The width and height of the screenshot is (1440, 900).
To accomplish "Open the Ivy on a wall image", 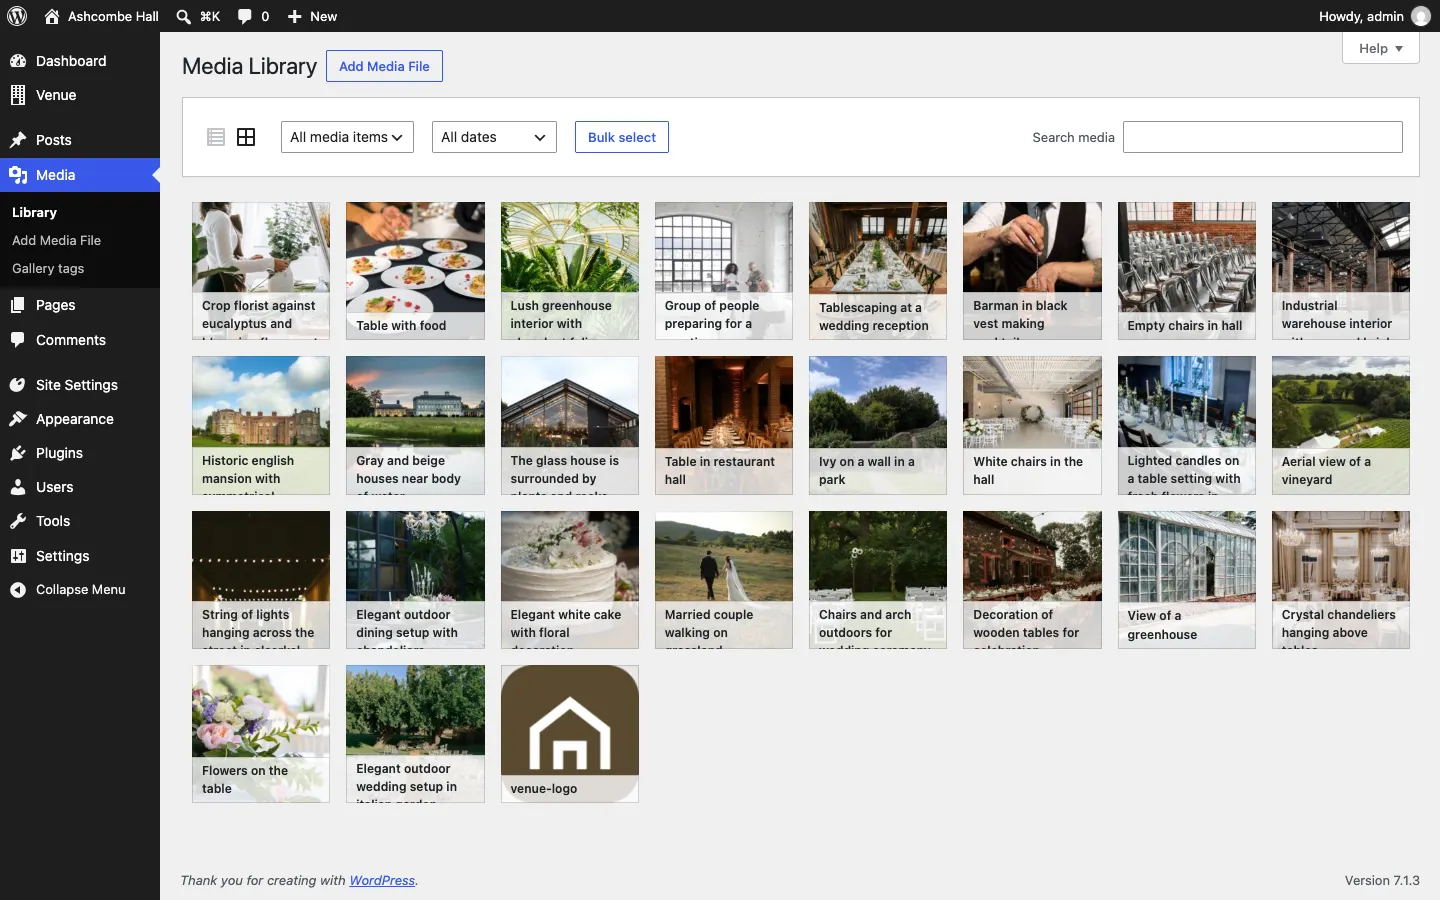I will [878, 425].
